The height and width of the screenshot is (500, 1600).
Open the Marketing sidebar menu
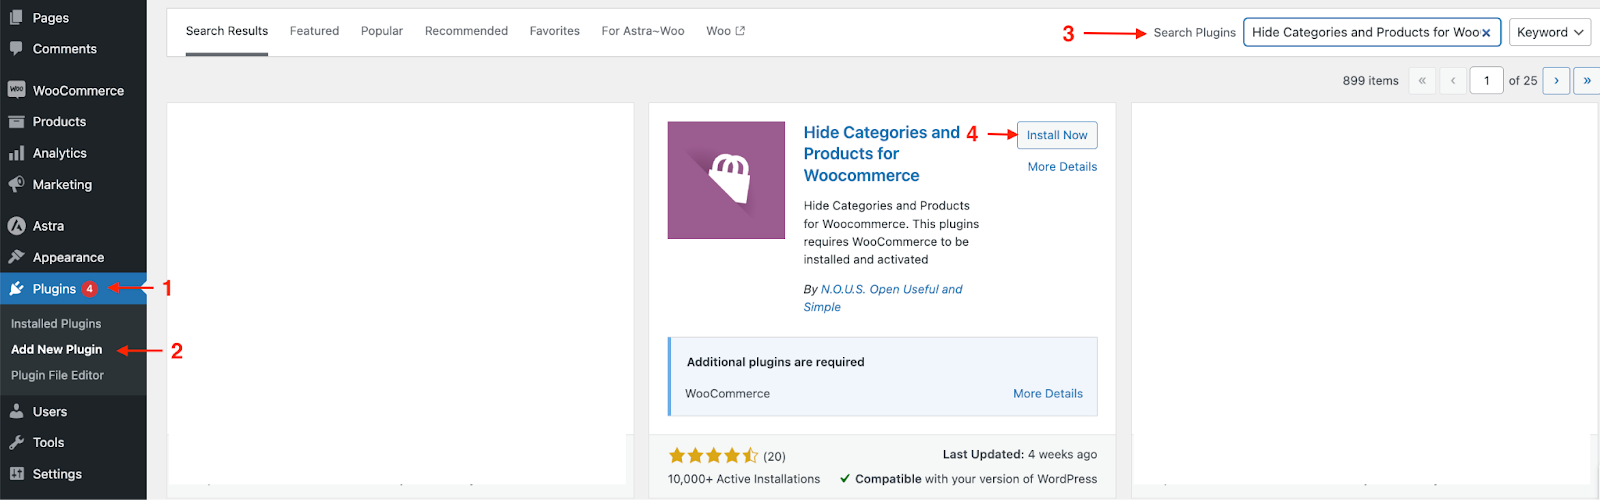tap(73, 184)
